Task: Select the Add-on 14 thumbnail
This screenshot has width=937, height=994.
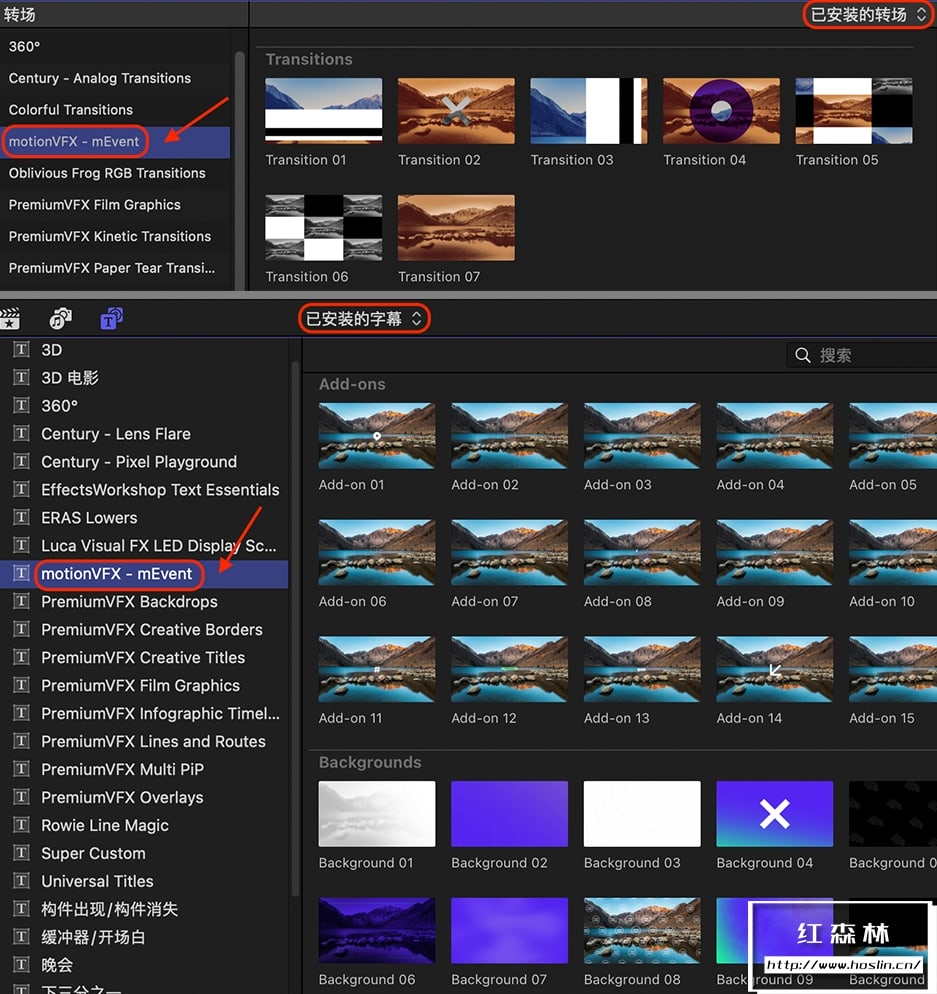Action: (x=775, y=669)
